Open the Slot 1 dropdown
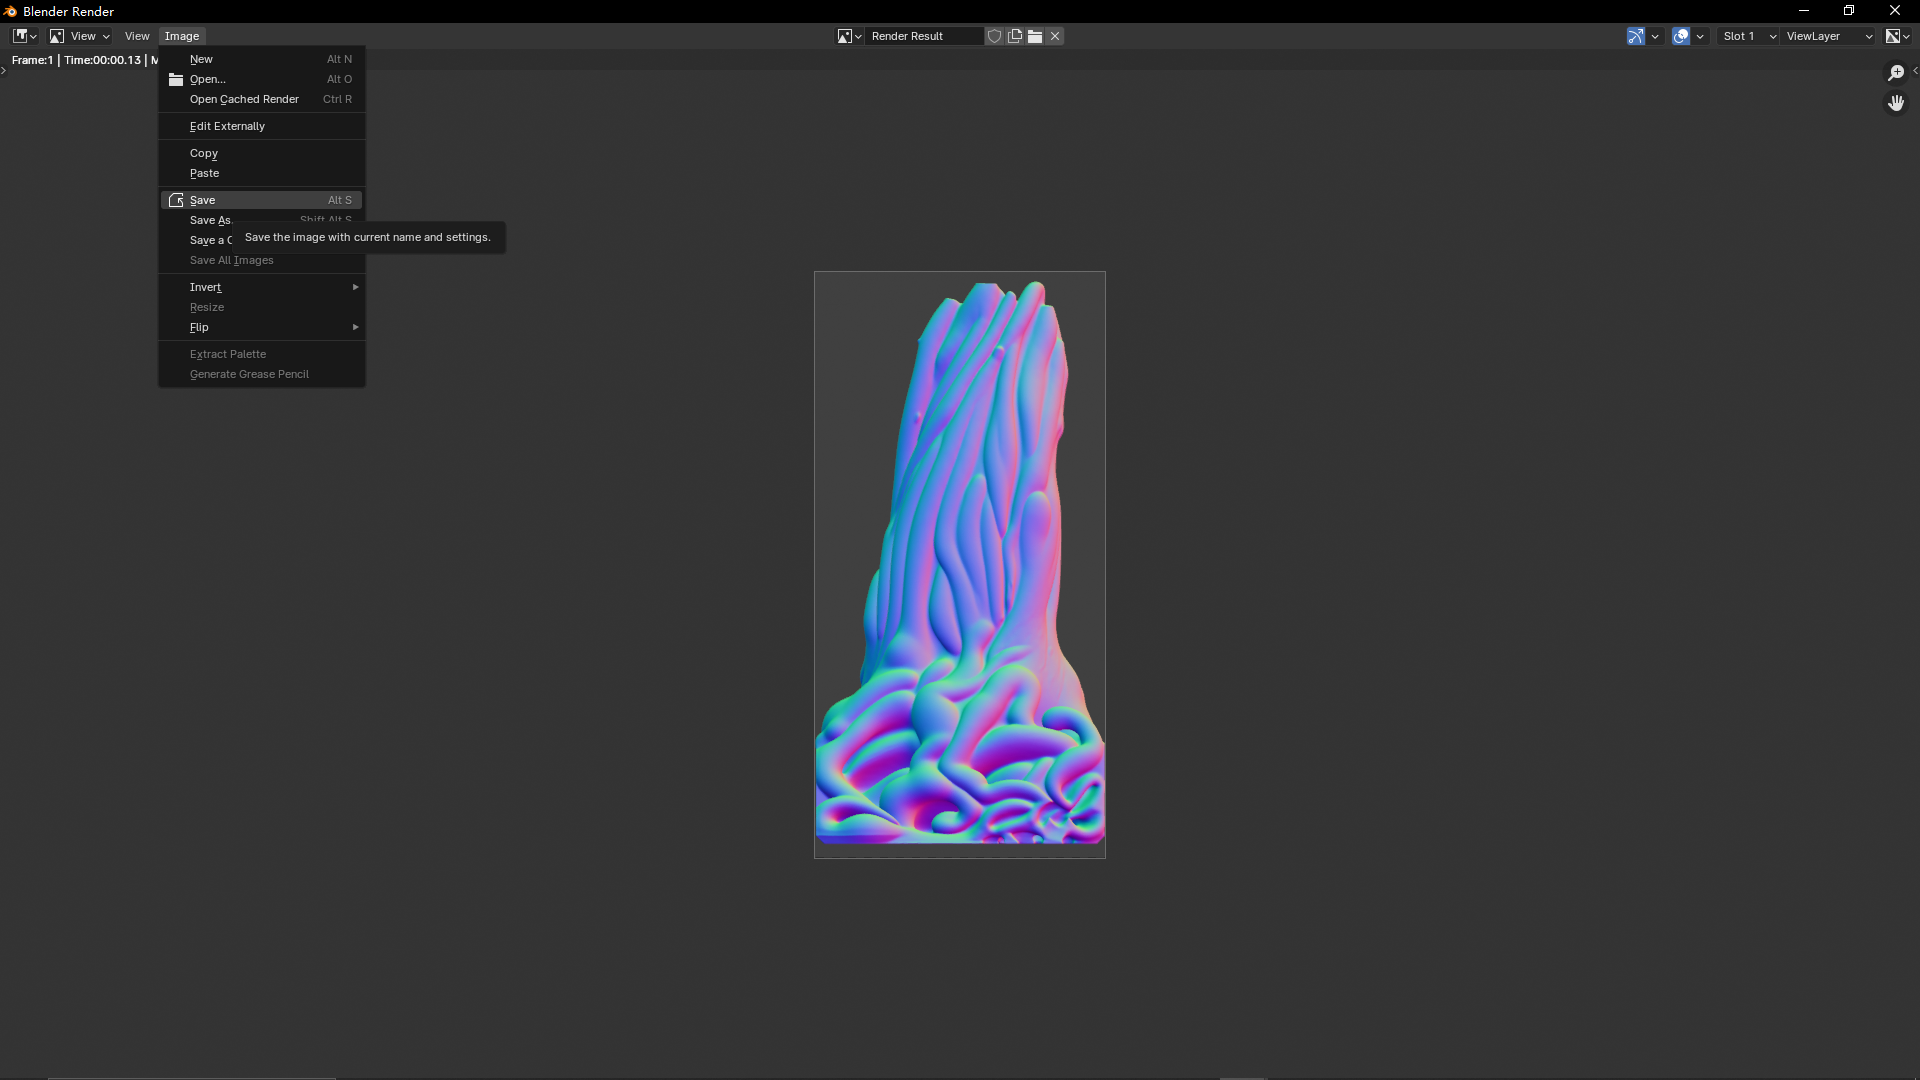This screenshot has height=1080, width=1920. (1749, 36)
